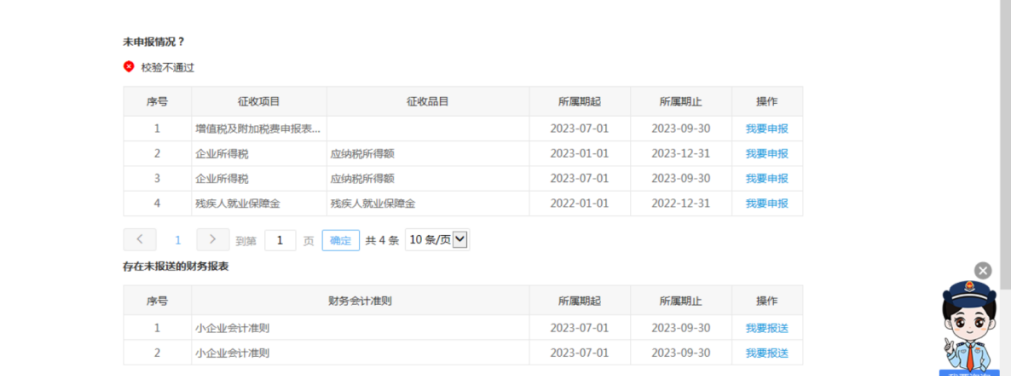
Task: Open the 10 条/页 page size dropdown
Action: 437,240
